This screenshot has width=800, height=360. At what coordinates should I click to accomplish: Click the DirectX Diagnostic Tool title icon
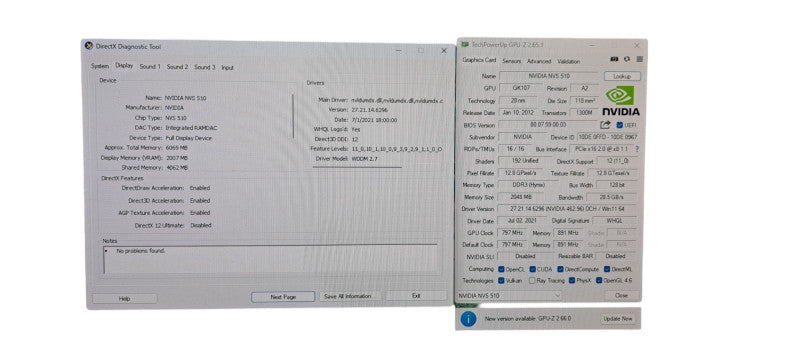tap(89, 46)
